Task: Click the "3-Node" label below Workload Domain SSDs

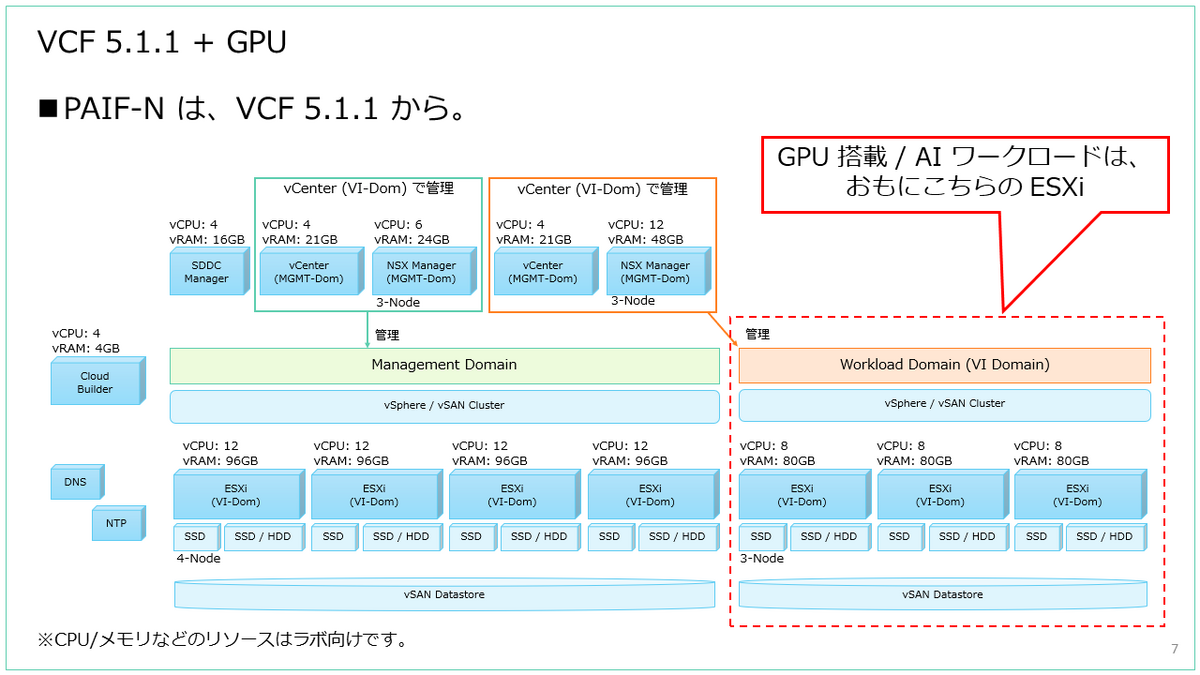Action: point(762,559)
